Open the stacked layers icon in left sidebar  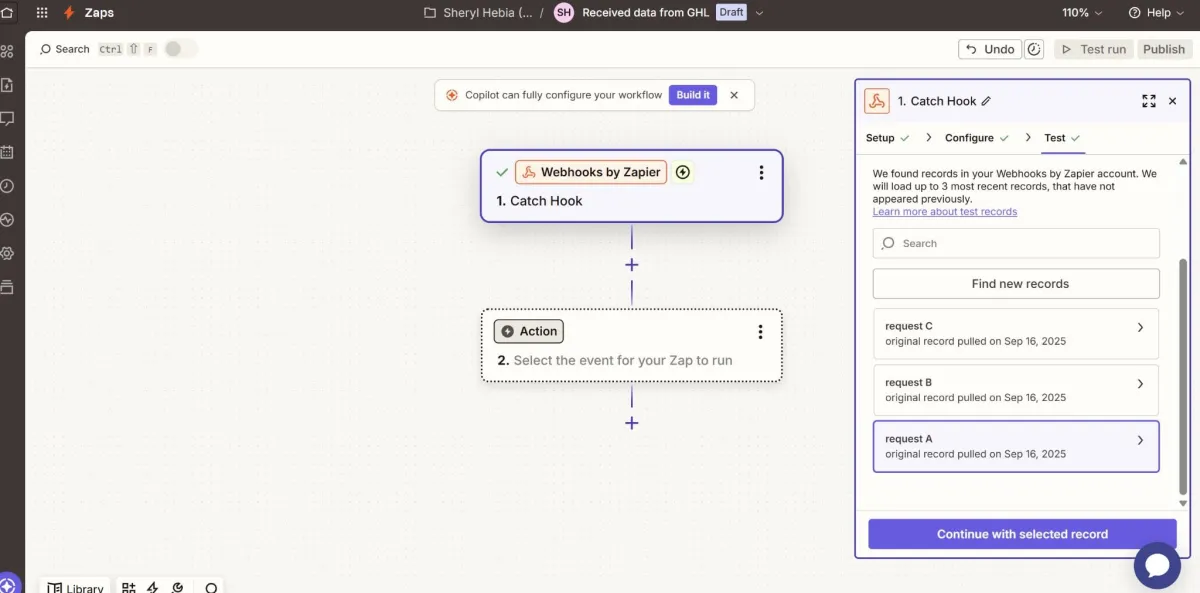coord(7,287)
